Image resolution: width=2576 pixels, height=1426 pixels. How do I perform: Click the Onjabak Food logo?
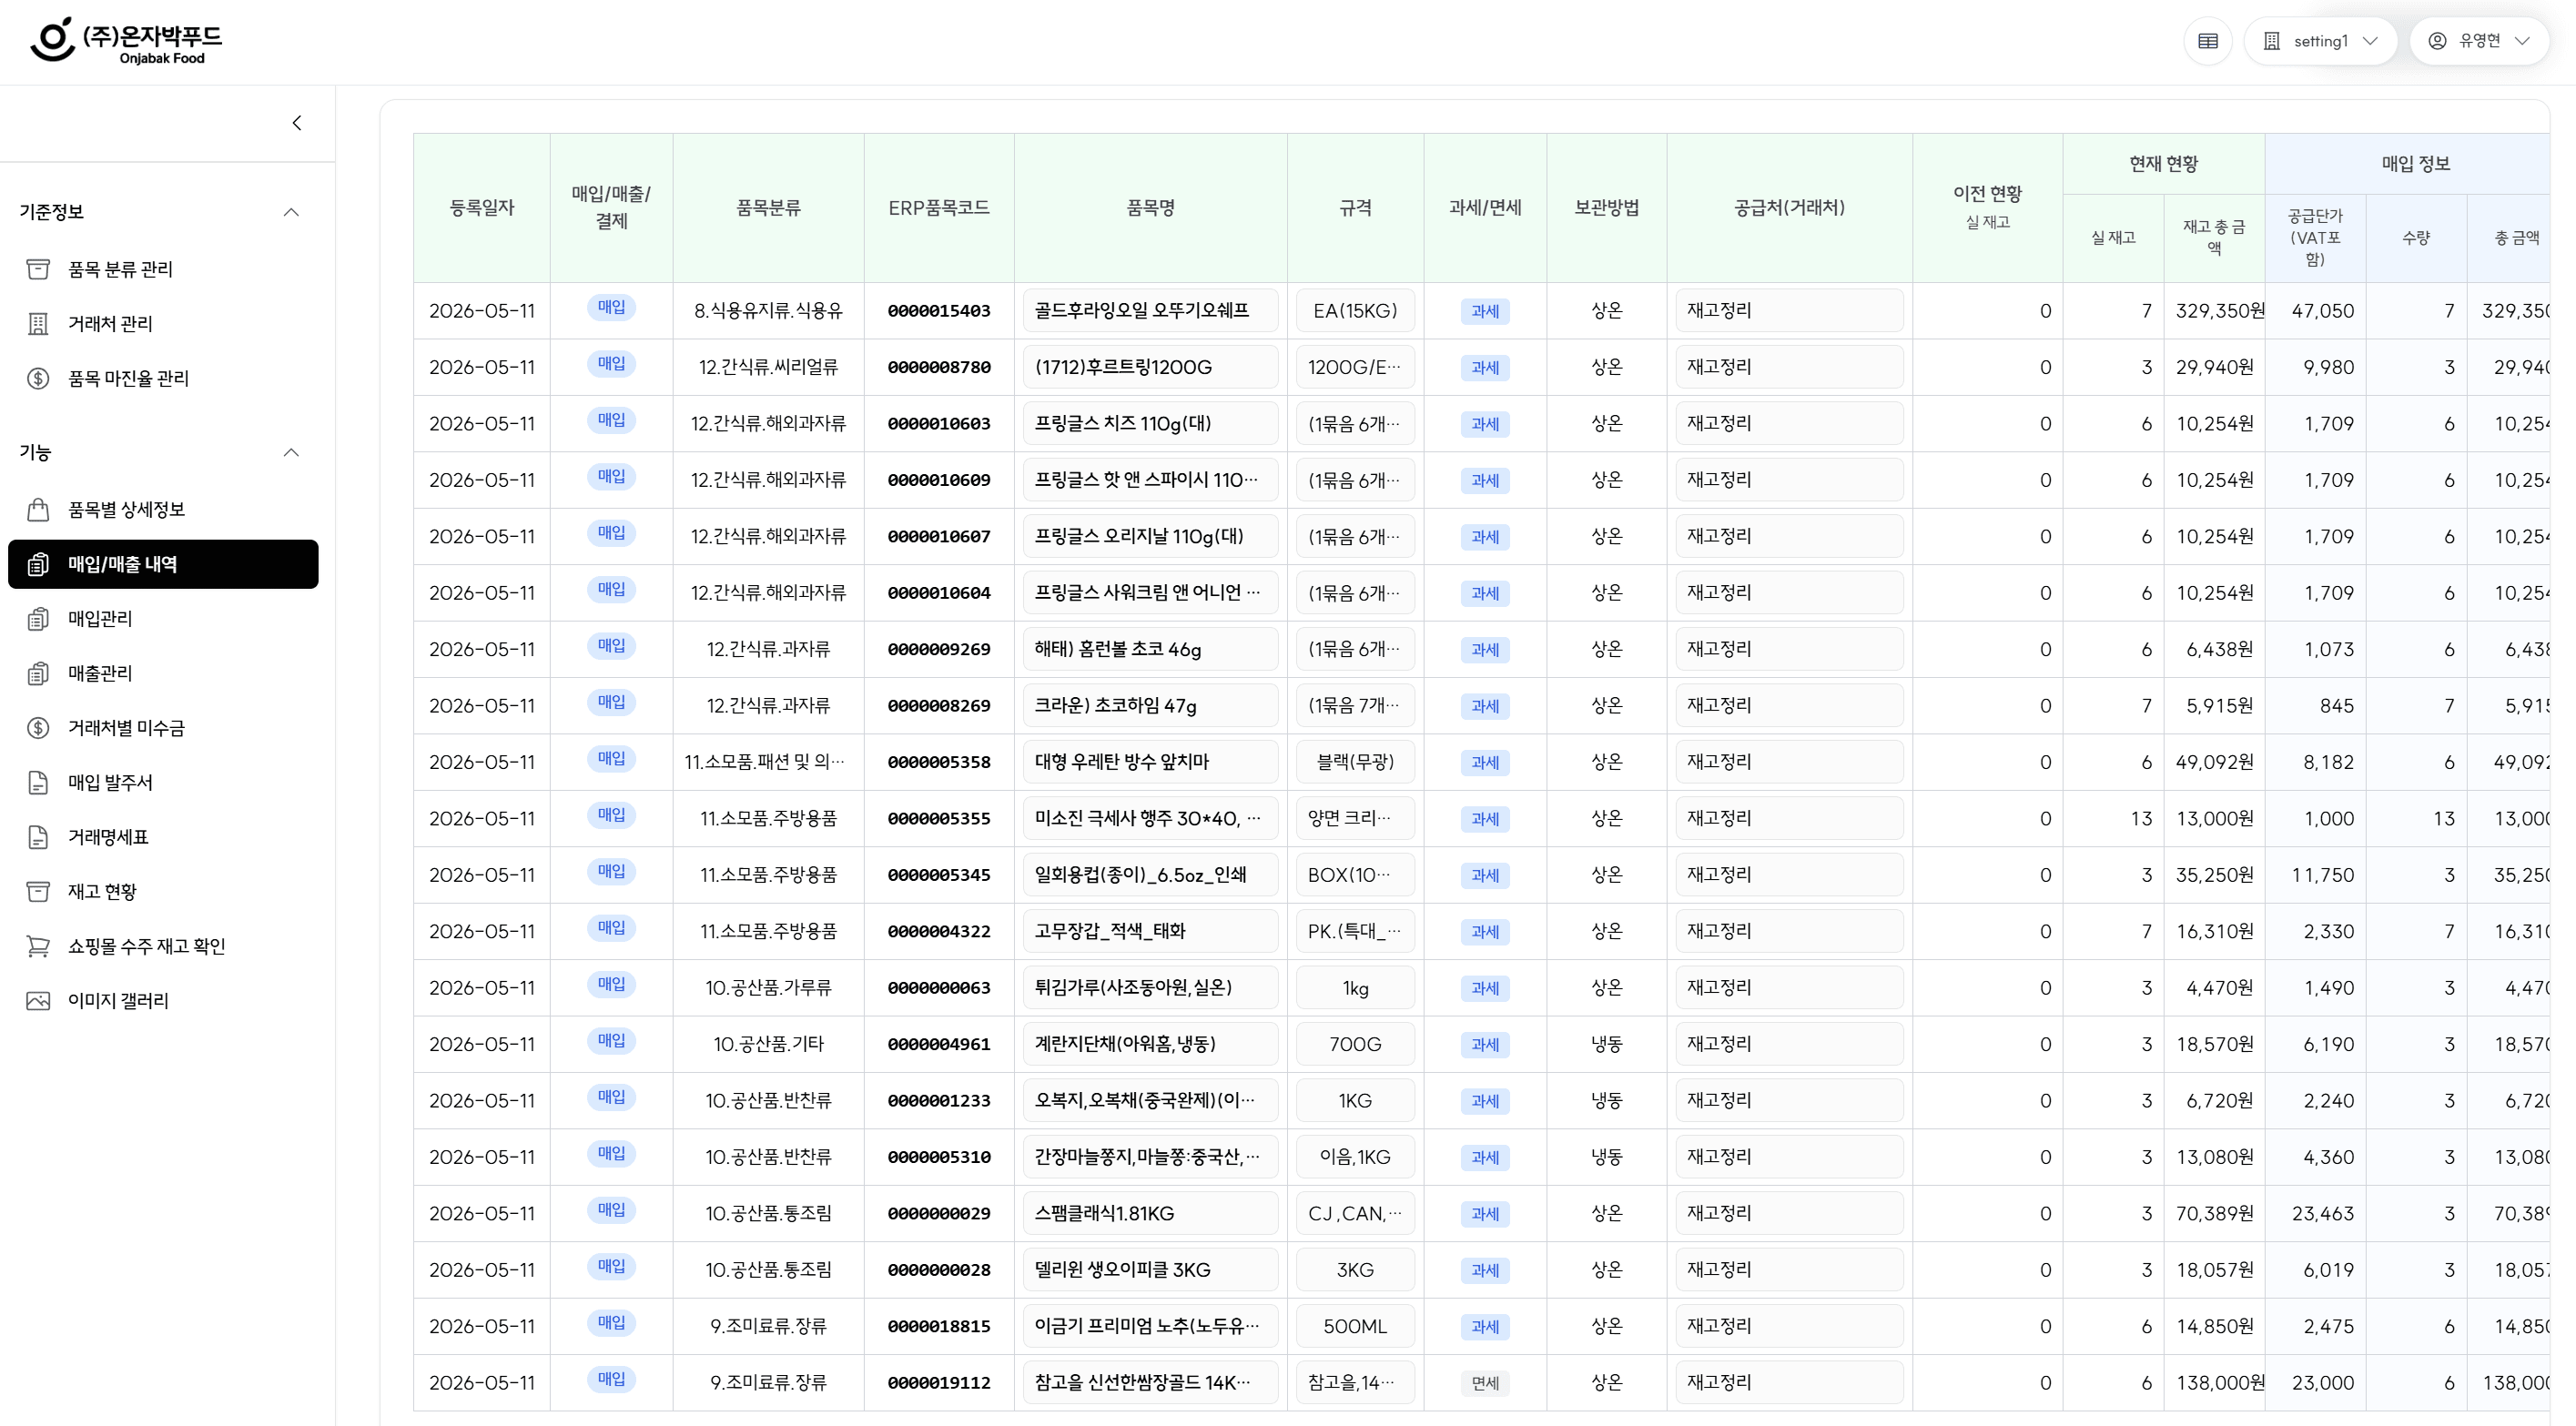pos(127,41)
